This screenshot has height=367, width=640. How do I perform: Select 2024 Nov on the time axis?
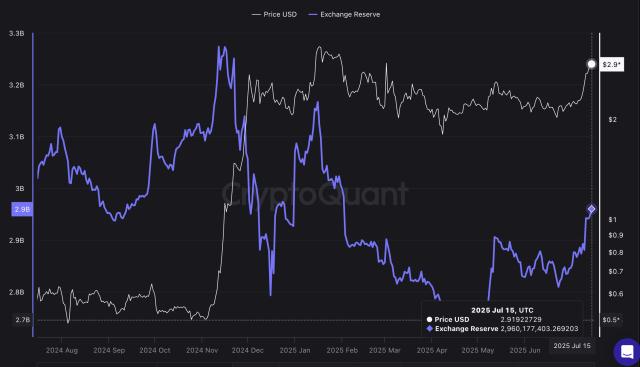pyautogui.click(x=202, y=350)
